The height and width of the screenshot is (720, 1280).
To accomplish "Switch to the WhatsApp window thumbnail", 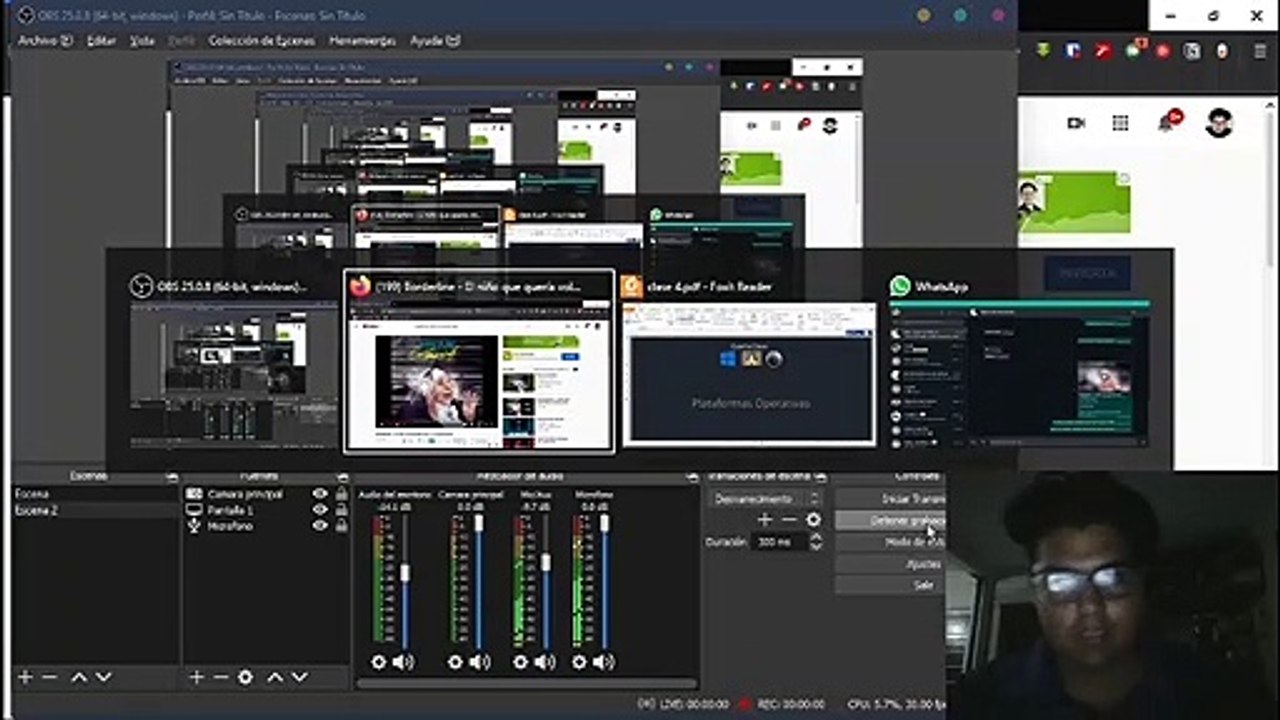I will point(1019,363).
